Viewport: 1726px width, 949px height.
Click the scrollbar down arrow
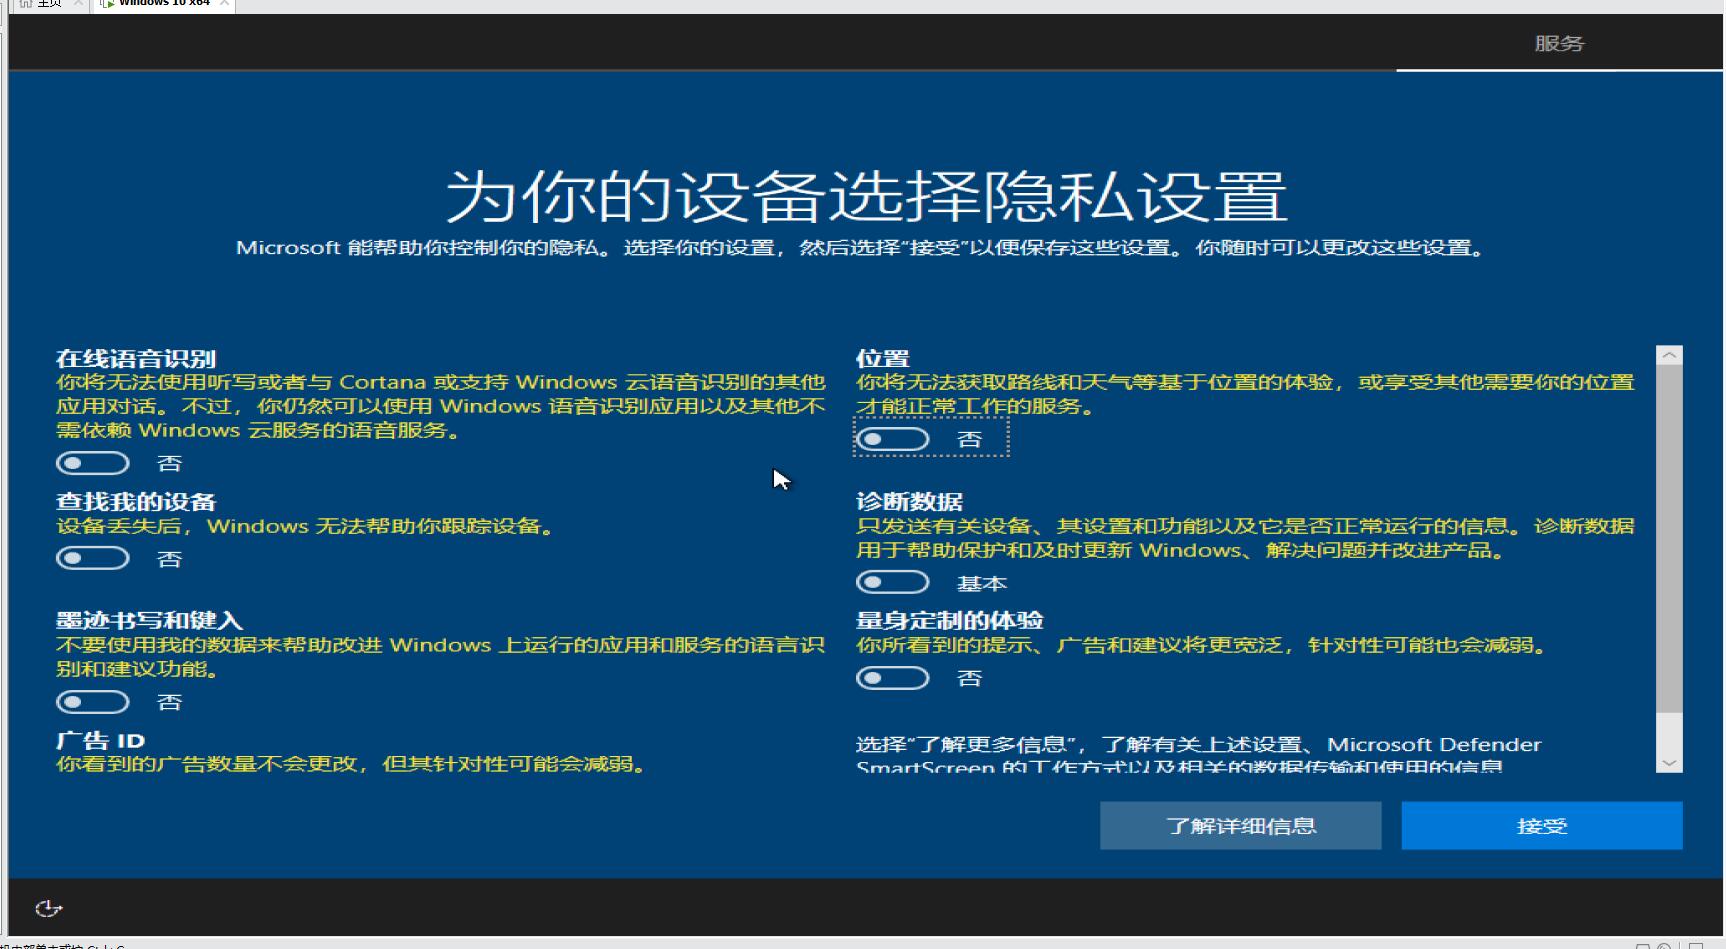[1669, 763]
